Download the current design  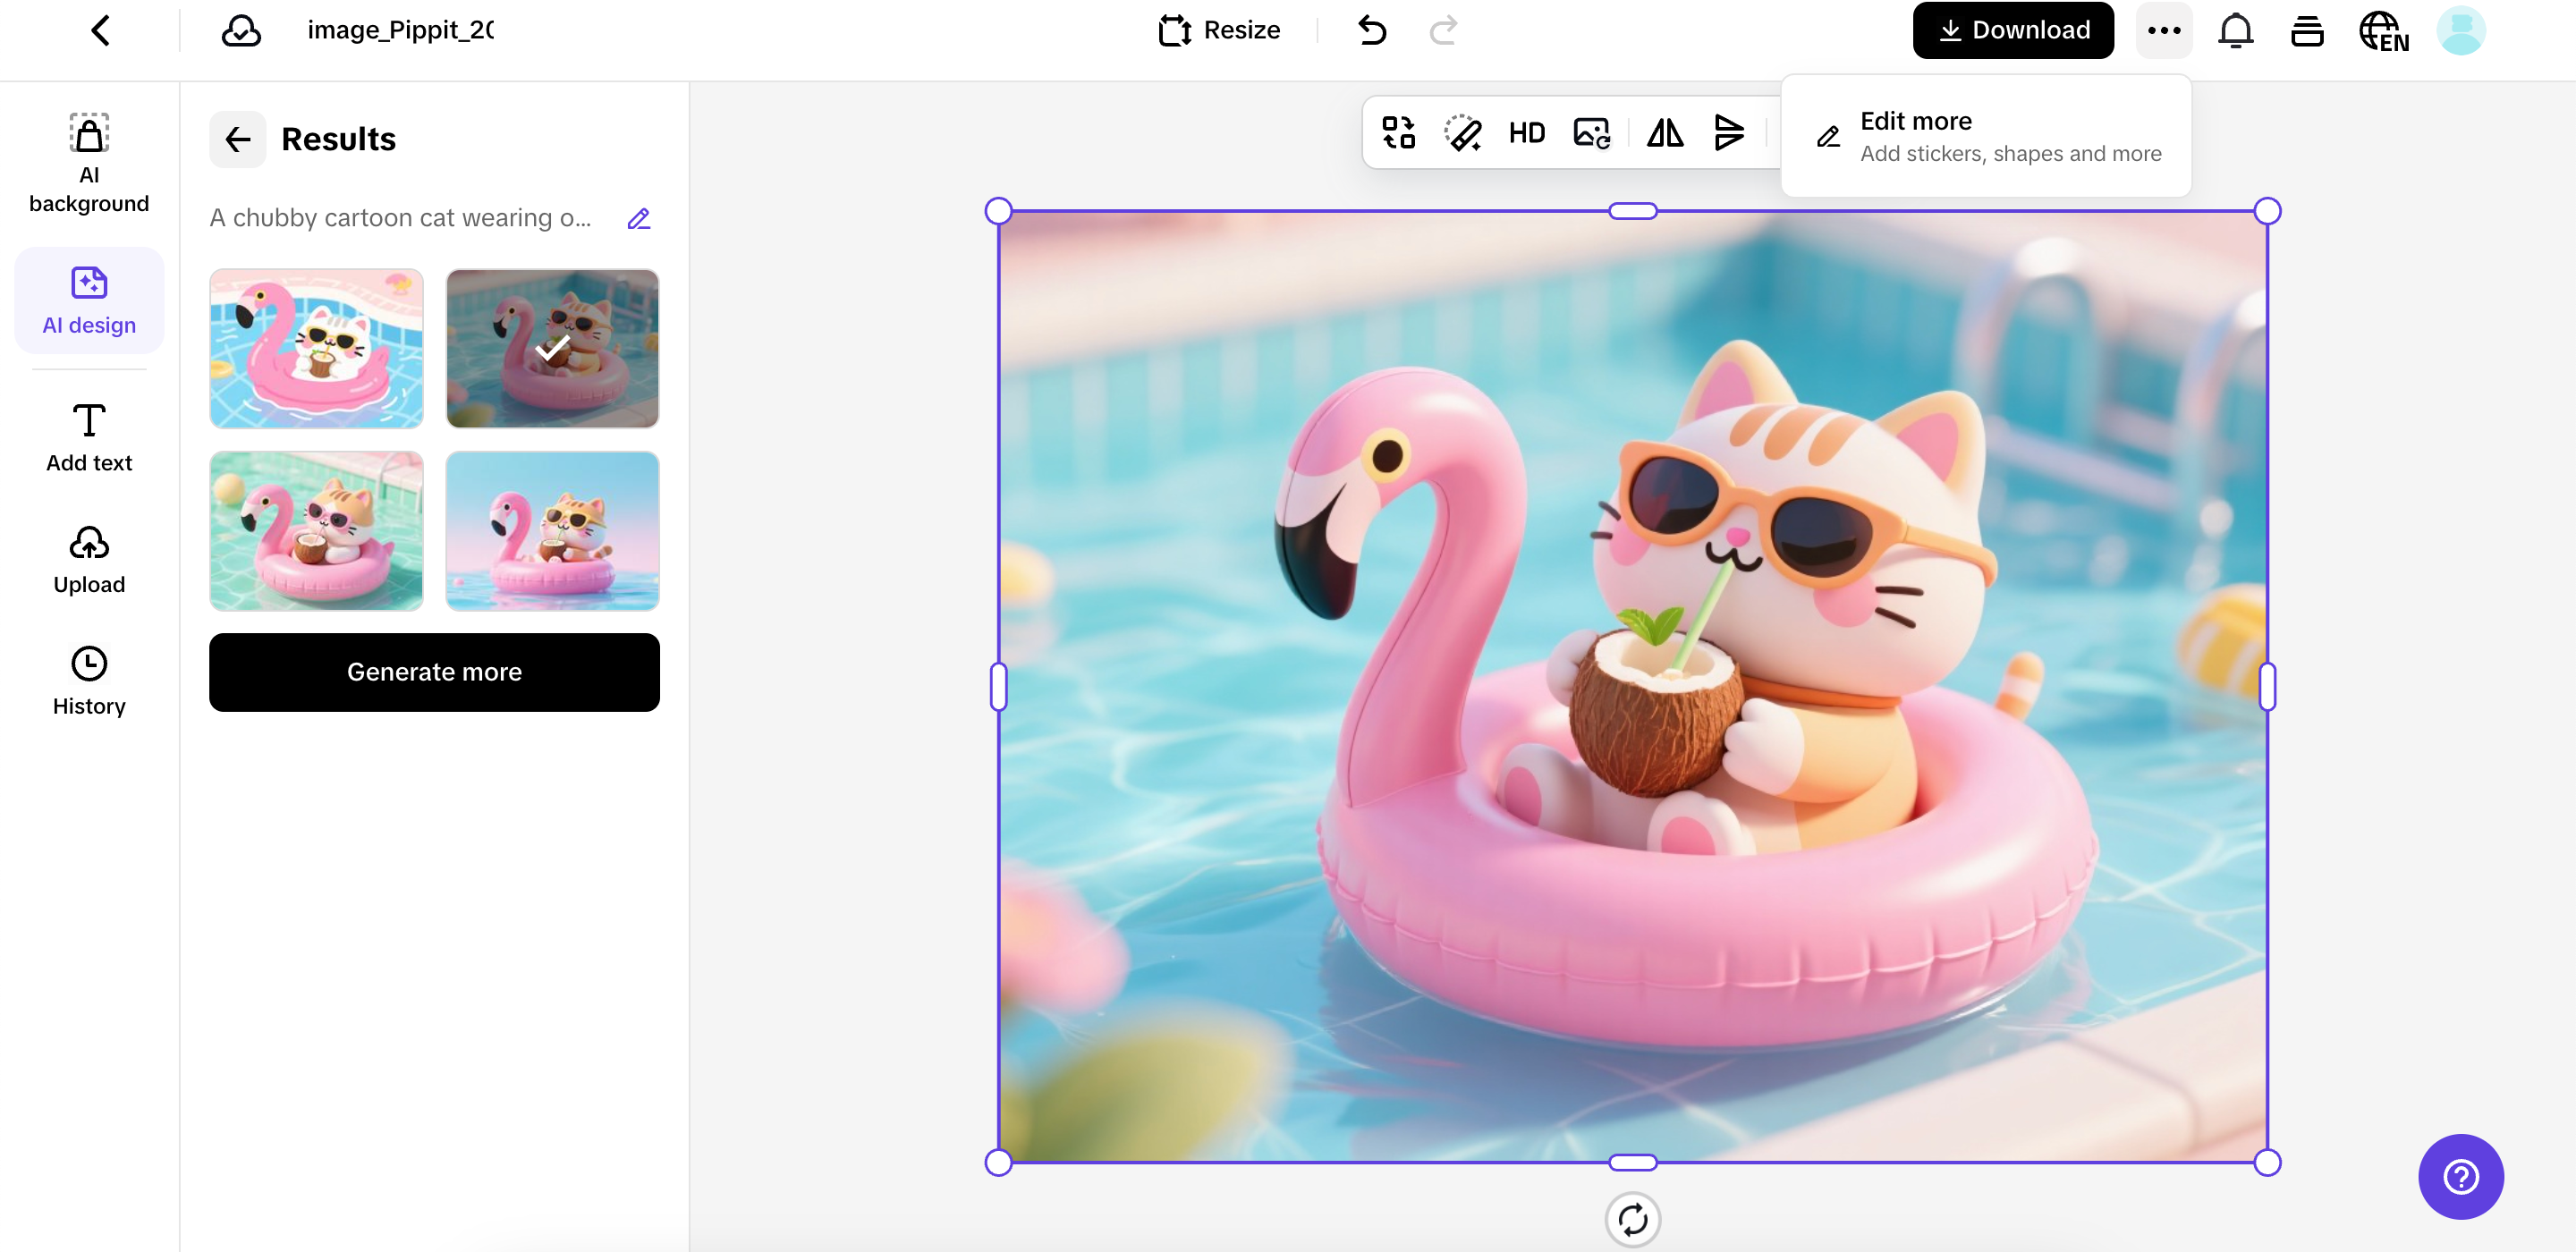click(2012, 30)
